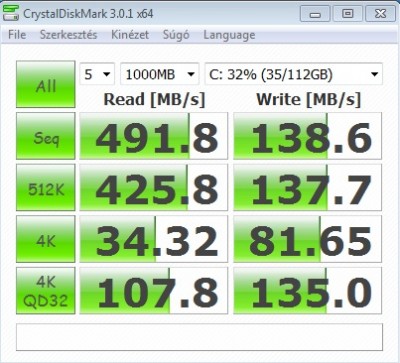400x363 pixels.
Task: Click the Read [MB/s] column header
Action: tap(154, 99)
